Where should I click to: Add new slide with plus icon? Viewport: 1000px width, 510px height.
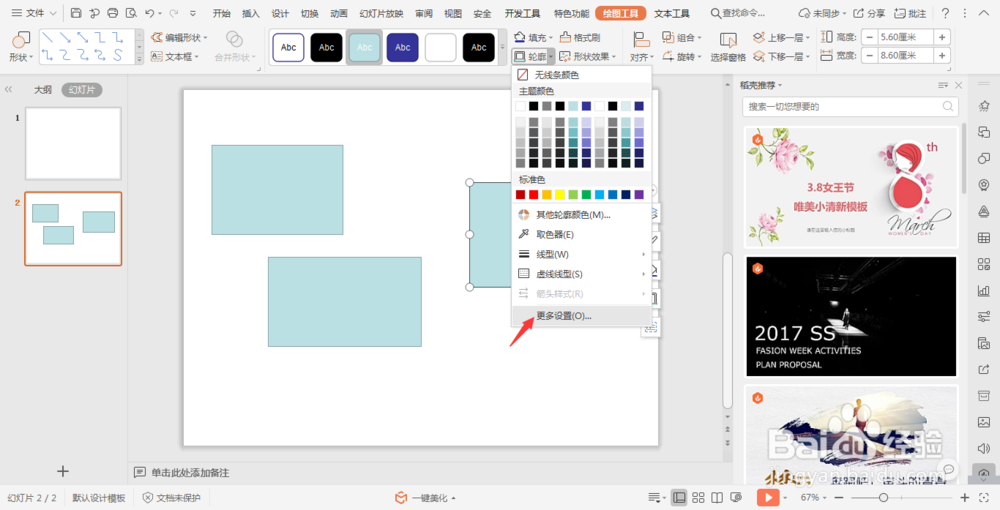[62, 471]
